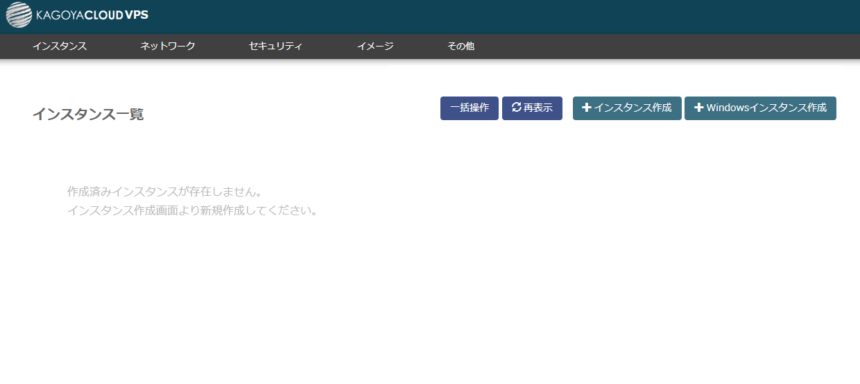Click empty gray navigation bar right of その他
The width and height of the screenshot is (860, 384).
(x=658, y=47)
